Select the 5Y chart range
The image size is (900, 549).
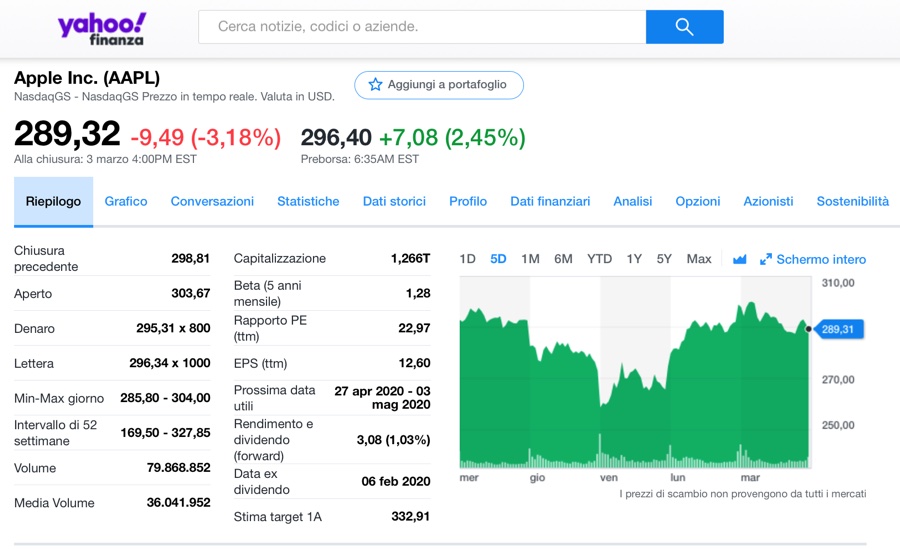[664, 259]
